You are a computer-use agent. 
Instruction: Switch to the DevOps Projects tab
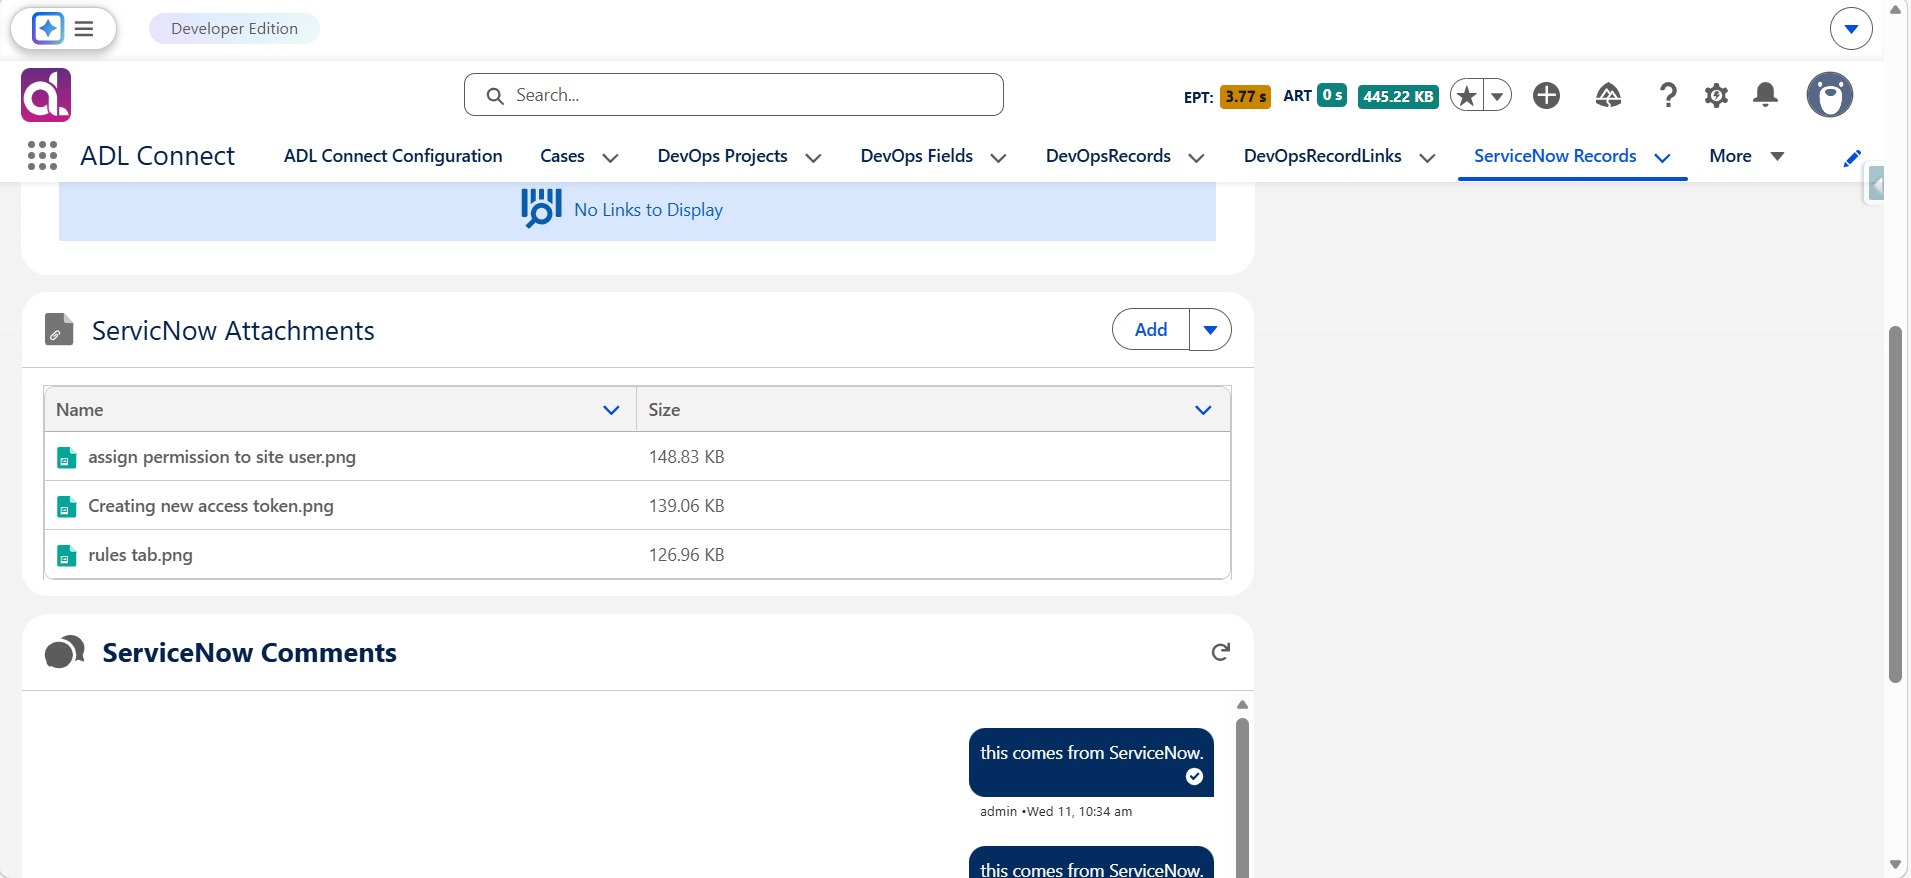[722, 156]
